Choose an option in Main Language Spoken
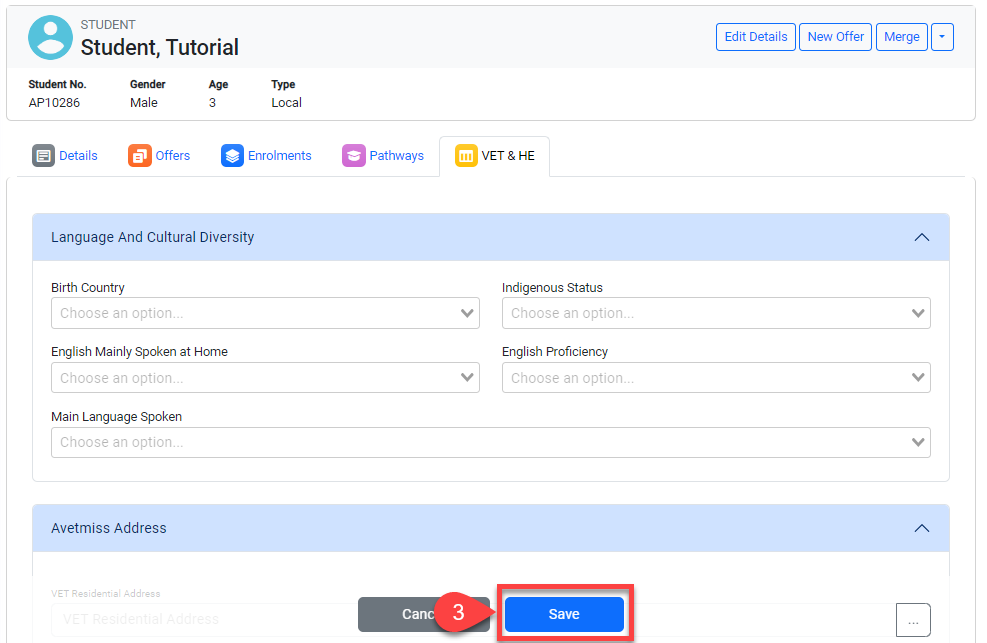987x643 pixels. (x=490, y=442)
